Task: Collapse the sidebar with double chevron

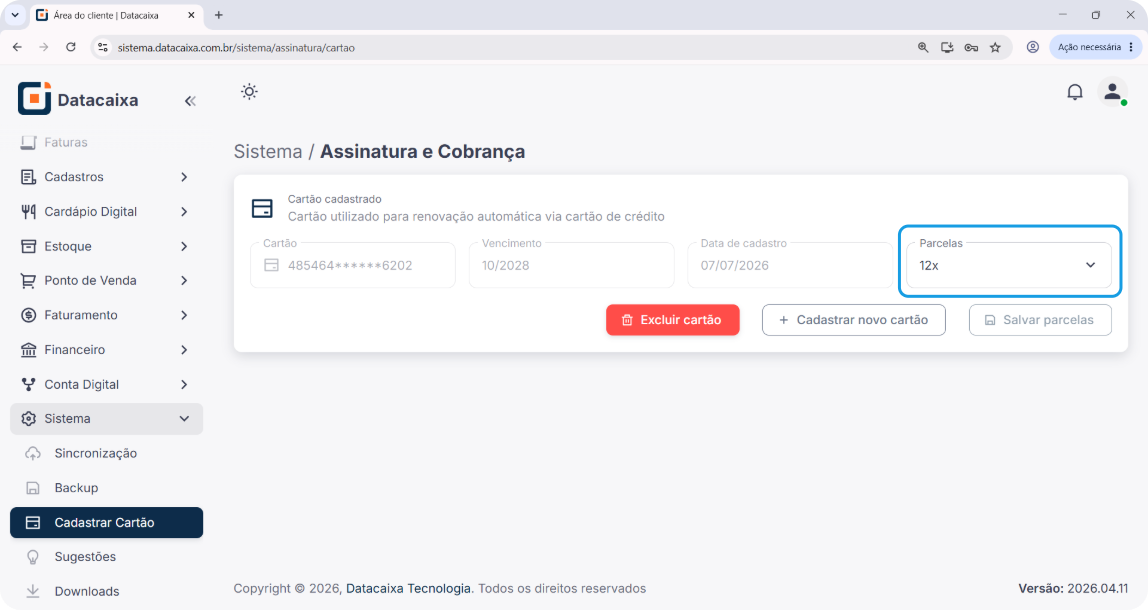Action: pyautogui.click(x=190, y=101)
